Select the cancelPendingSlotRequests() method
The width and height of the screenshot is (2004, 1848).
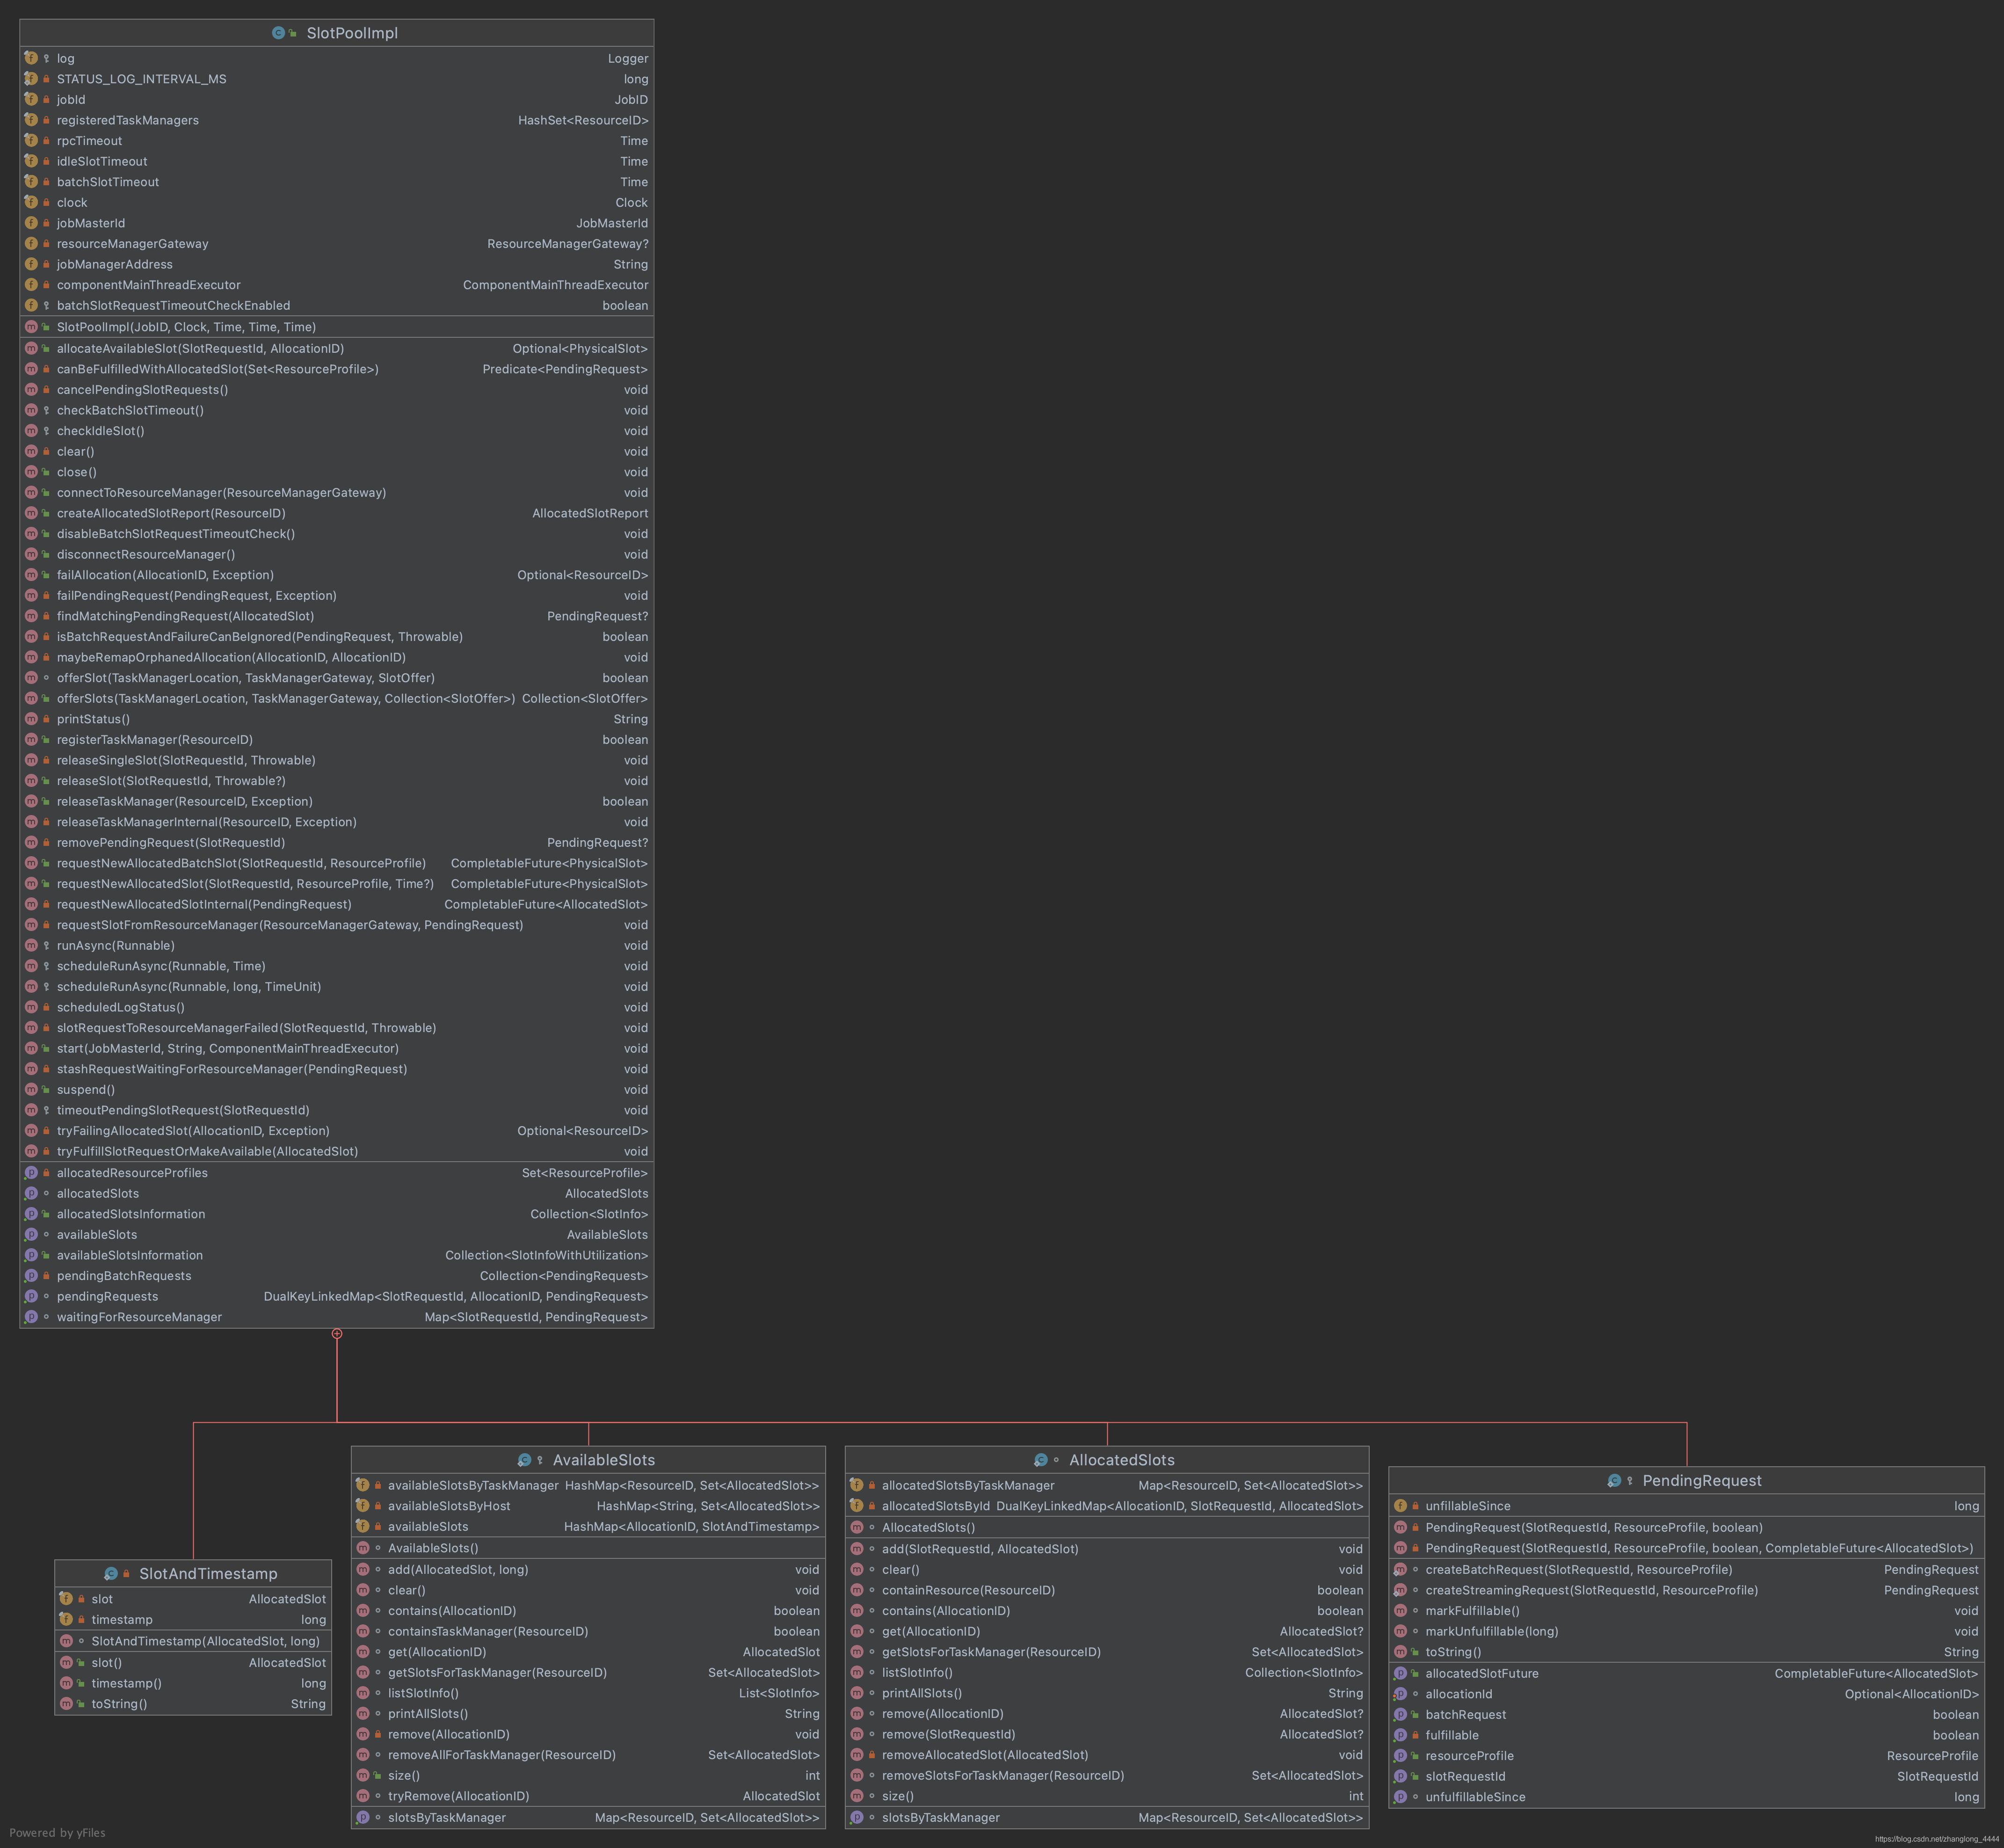(x=337, y=390)
